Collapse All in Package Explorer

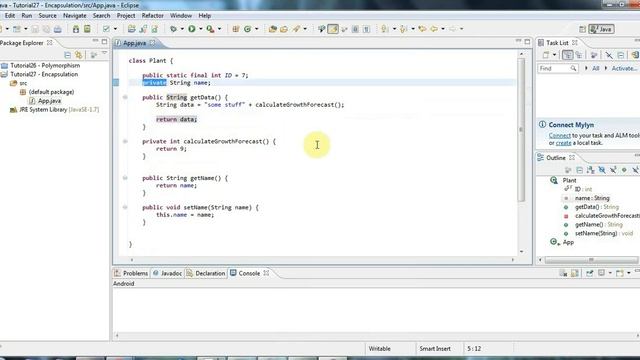68,55
